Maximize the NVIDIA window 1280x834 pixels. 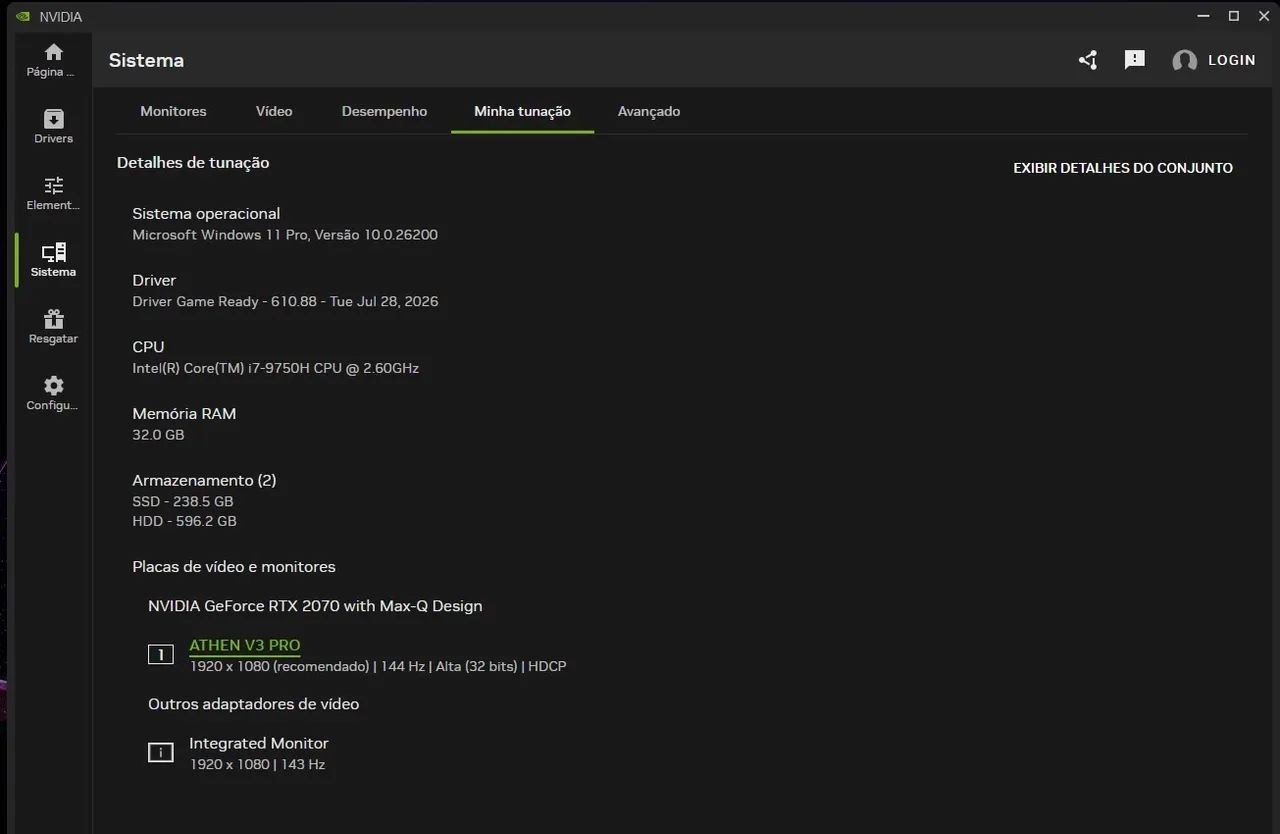tap(1234, 16)
